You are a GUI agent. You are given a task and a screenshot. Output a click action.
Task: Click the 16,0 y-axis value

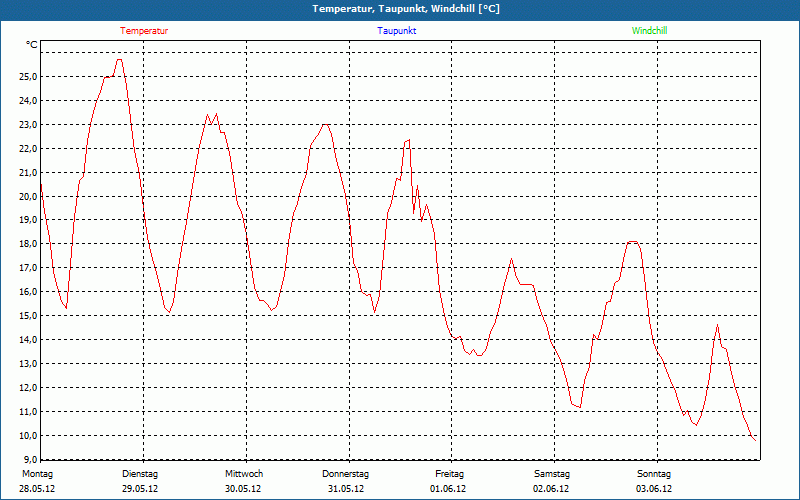(28, 292)
